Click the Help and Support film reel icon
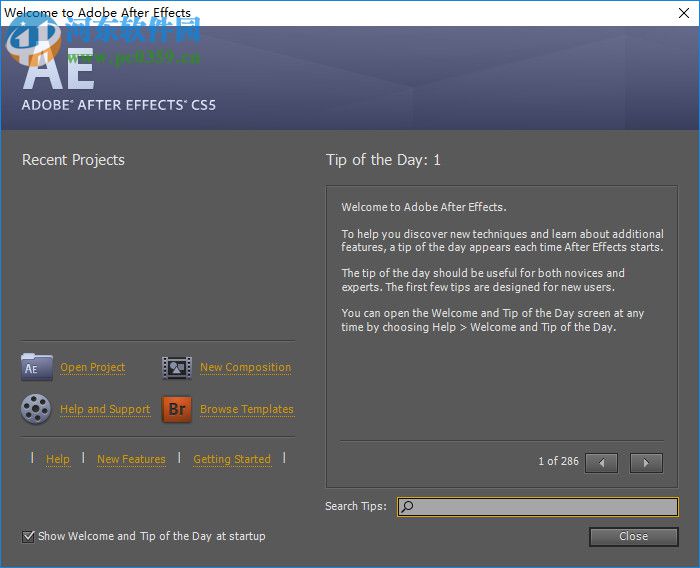The image size is (700, 568). pyautogui.click(x=36, y=409)
